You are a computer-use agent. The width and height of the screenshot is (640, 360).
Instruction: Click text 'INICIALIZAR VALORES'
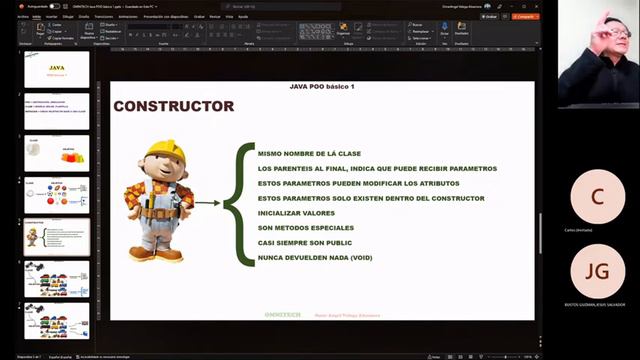(x=296, y=213)
